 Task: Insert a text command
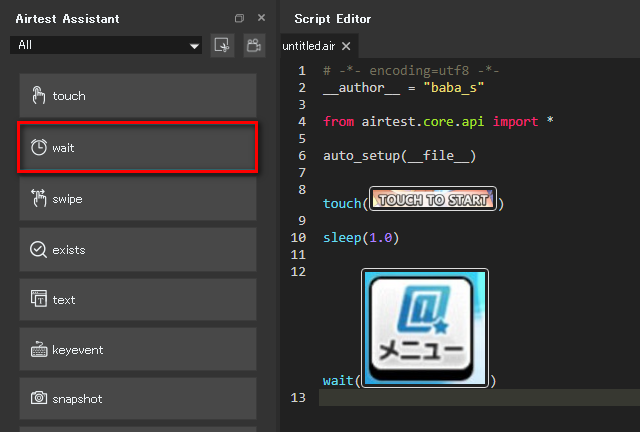coord(138,299)
